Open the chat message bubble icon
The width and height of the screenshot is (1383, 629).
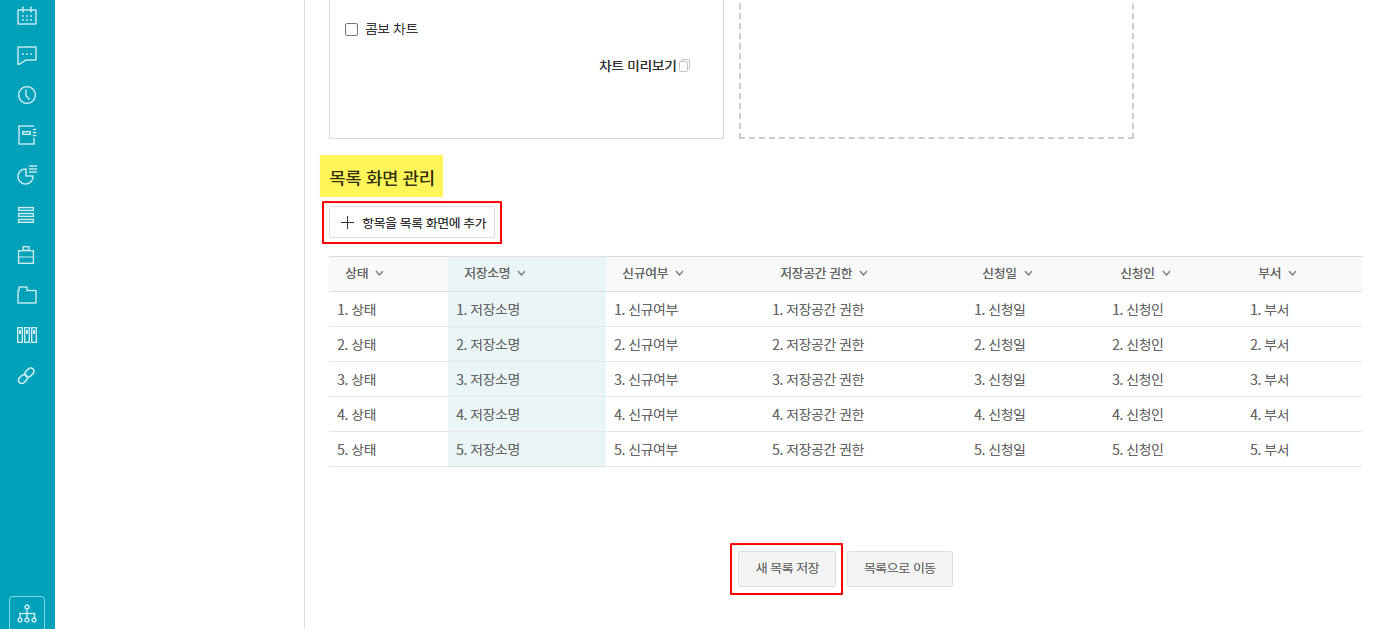[x=27, y=55]
